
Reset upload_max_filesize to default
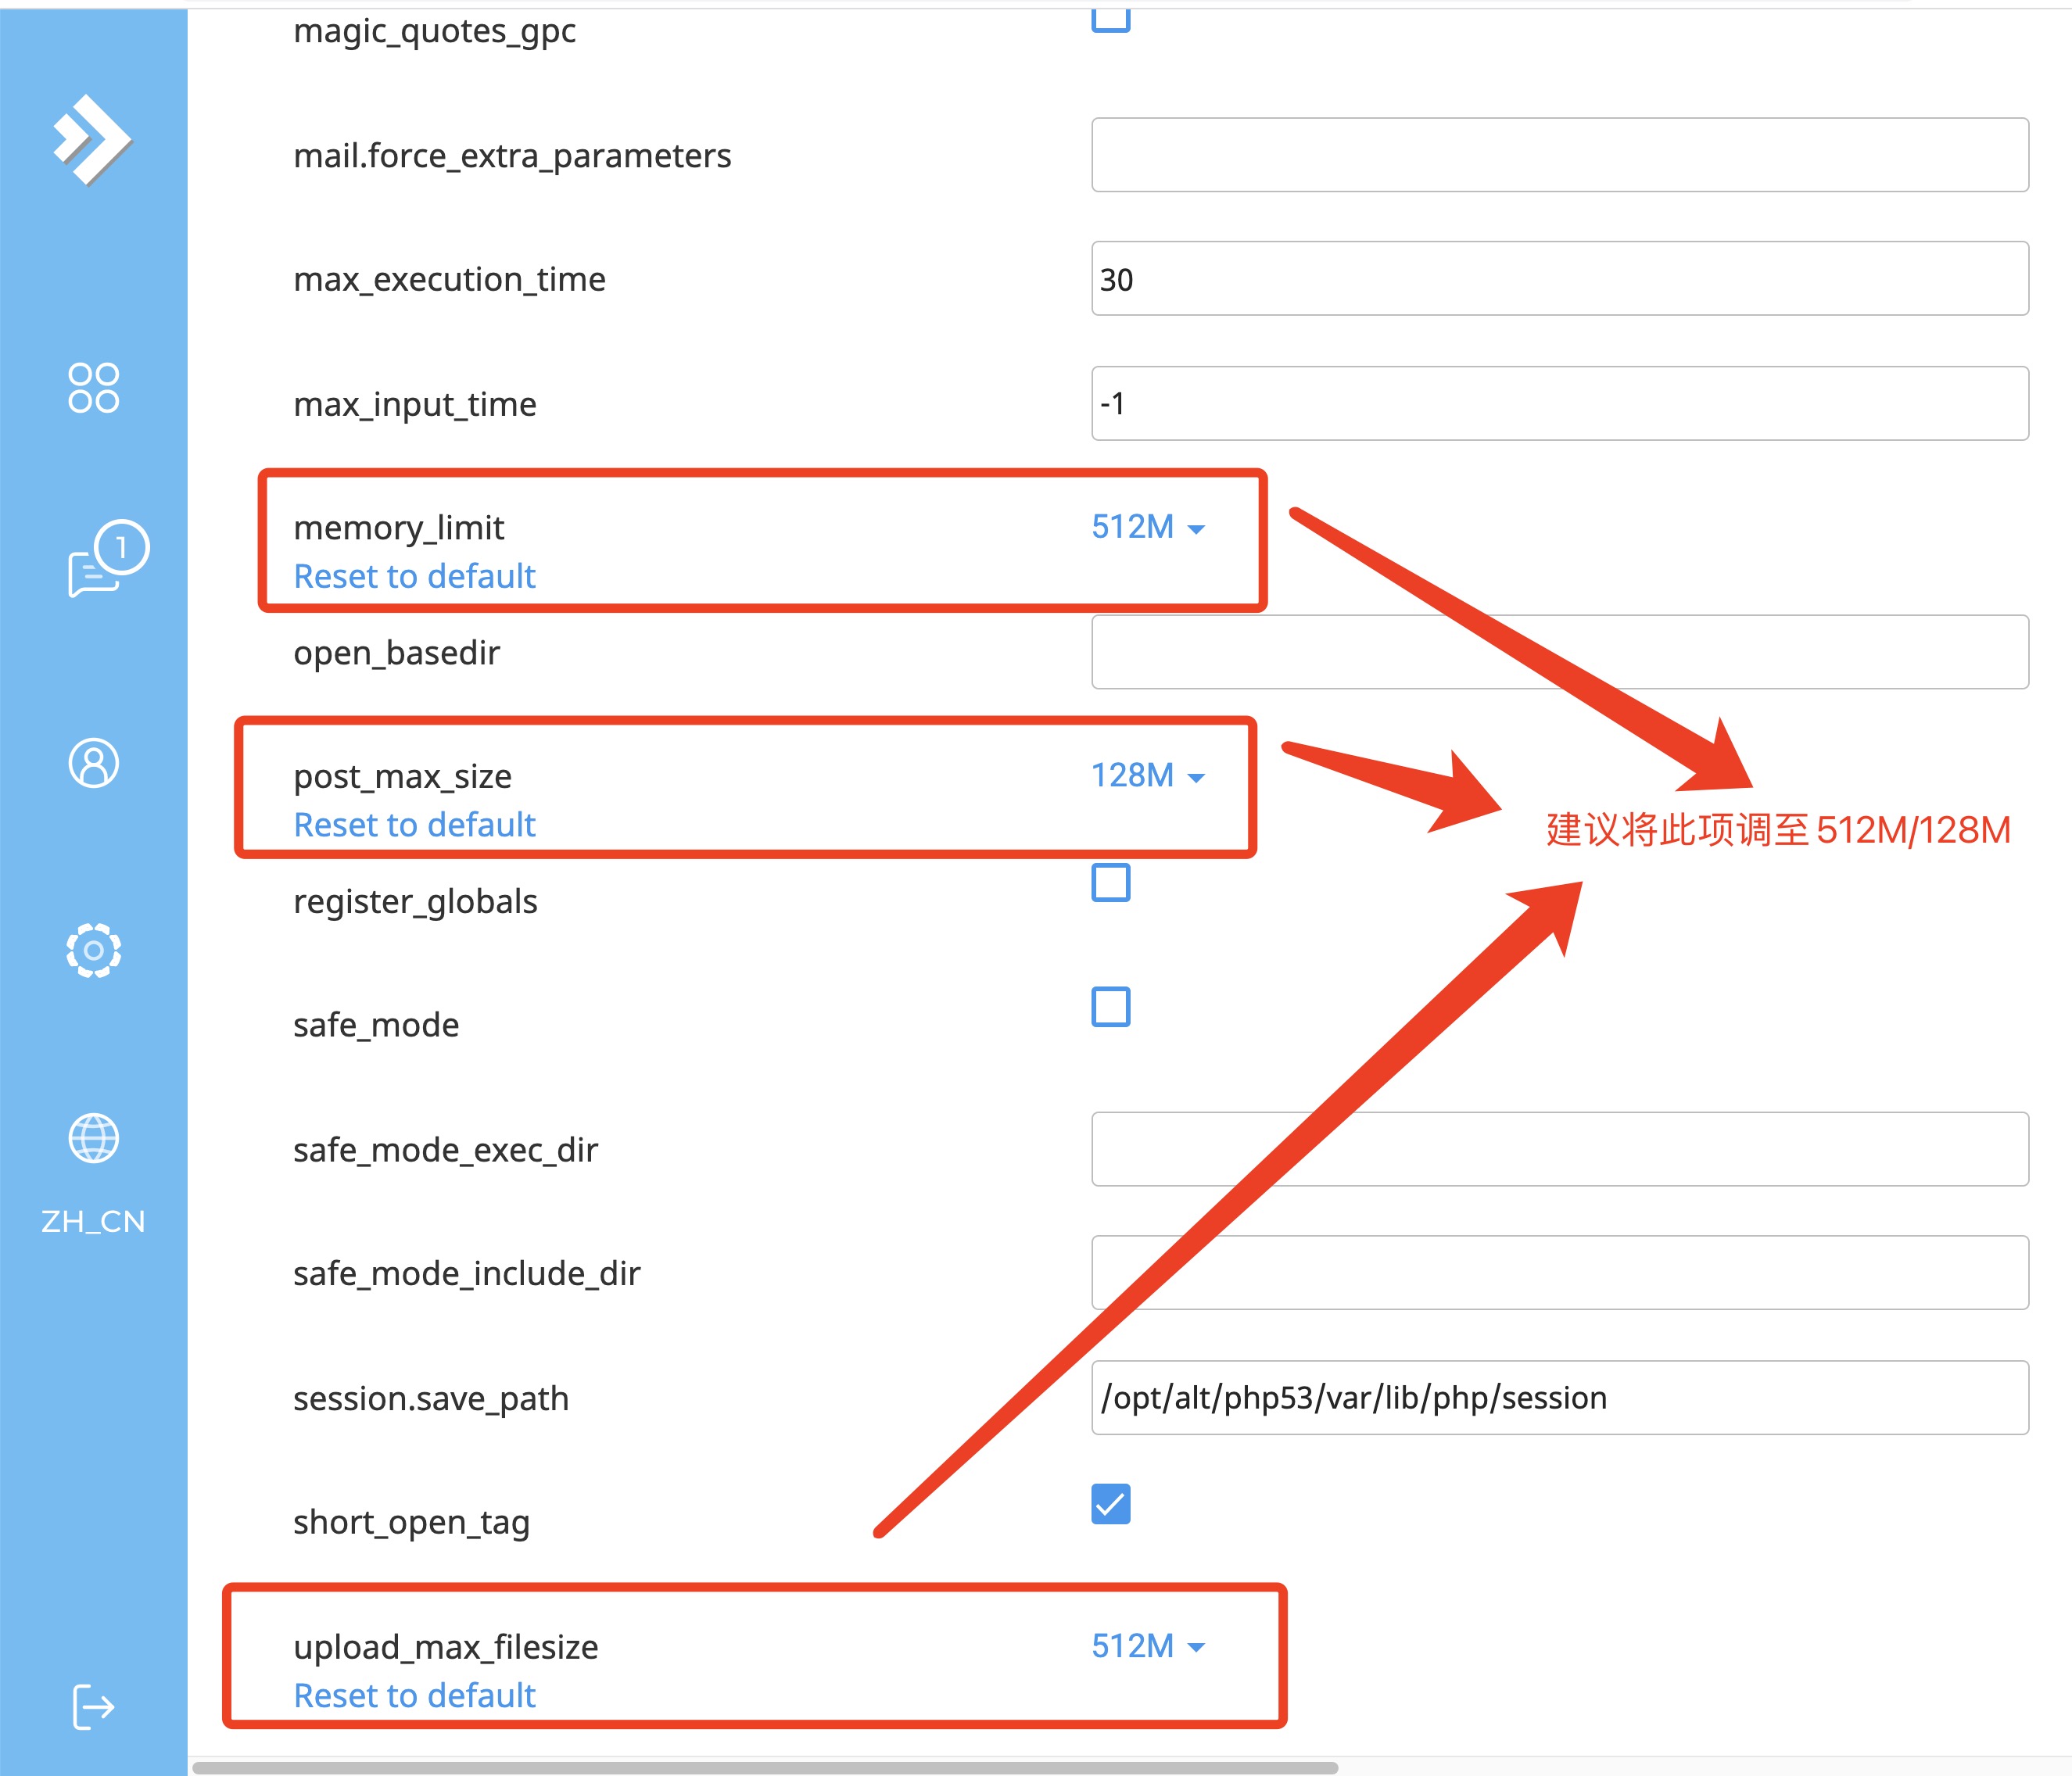414,1696
